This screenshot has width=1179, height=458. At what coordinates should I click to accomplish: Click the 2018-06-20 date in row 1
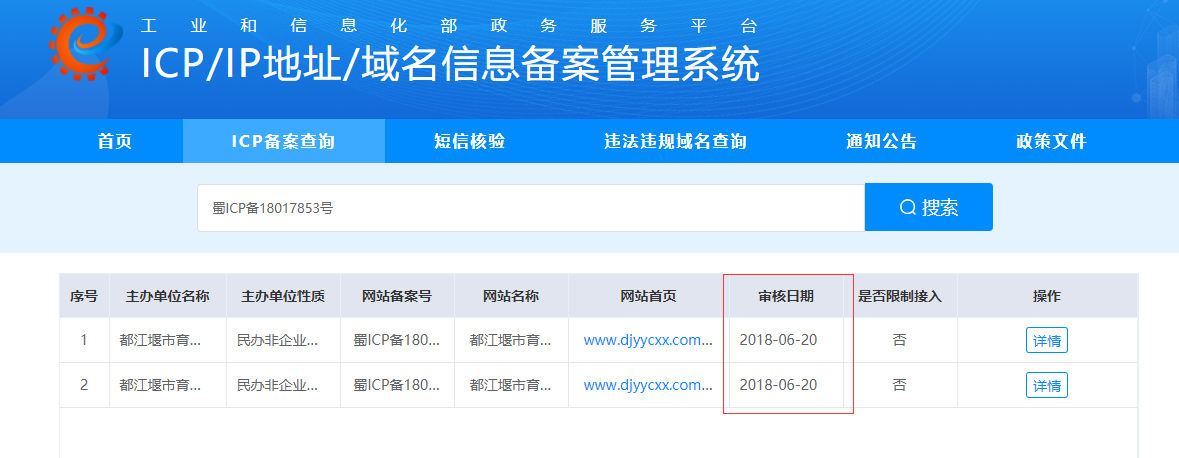pos(778,340)
